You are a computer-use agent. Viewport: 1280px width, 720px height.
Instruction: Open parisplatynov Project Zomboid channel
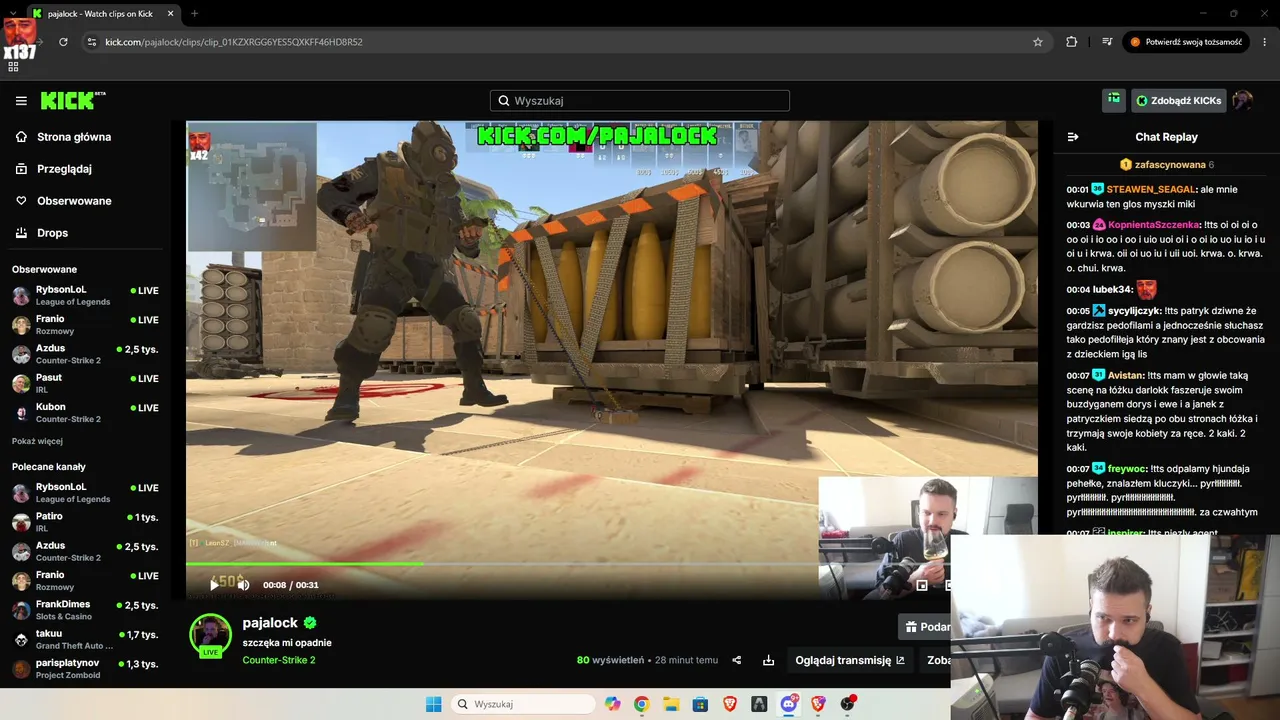pyautogui.click(x=85, y=668)
